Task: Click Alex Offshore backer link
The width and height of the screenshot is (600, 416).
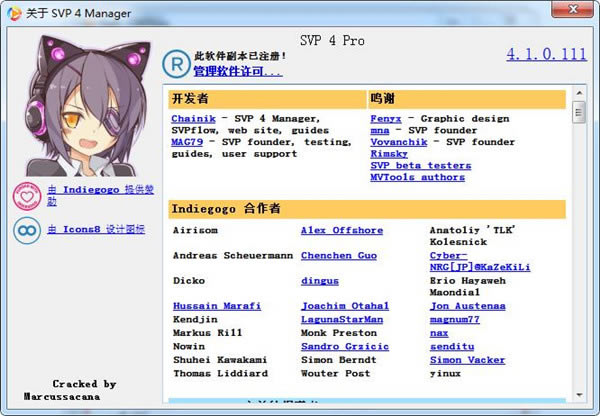Action: coord(341,231)
